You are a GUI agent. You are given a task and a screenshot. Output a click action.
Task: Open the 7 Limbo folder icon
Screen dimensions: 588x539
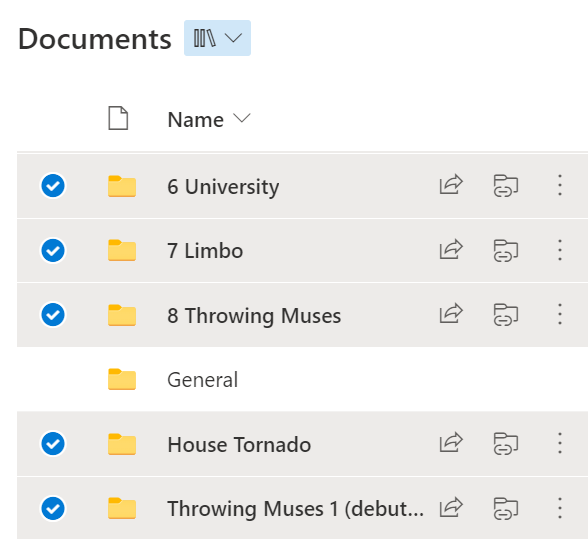pos(122,250)
